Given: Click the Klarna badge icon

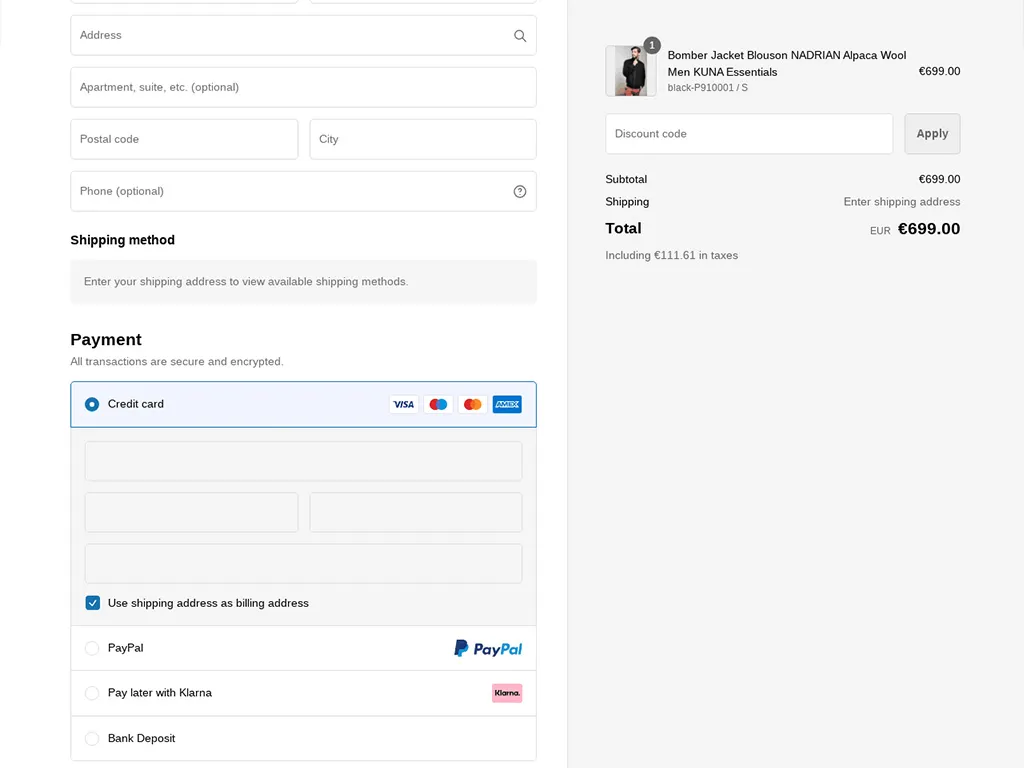Looking at the screenshot, I should [507, 693].
